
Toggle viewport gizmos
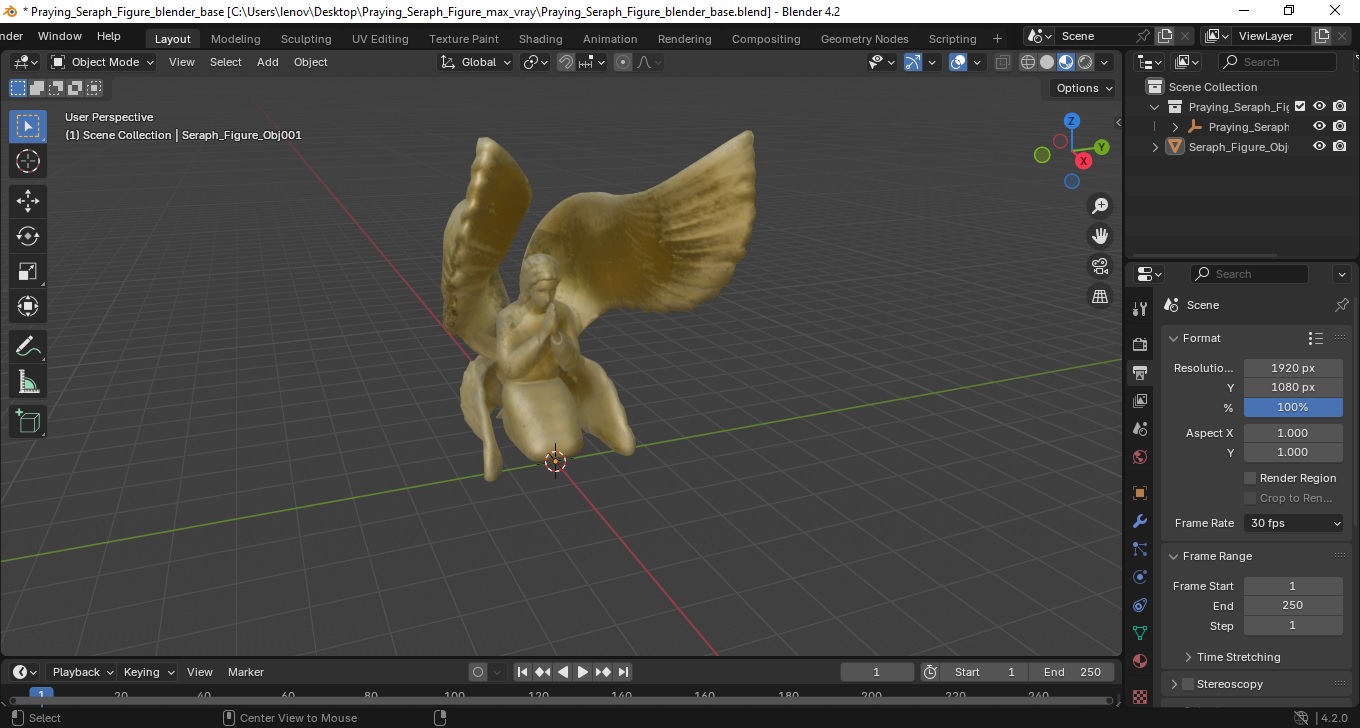click(x=913, y=62)
